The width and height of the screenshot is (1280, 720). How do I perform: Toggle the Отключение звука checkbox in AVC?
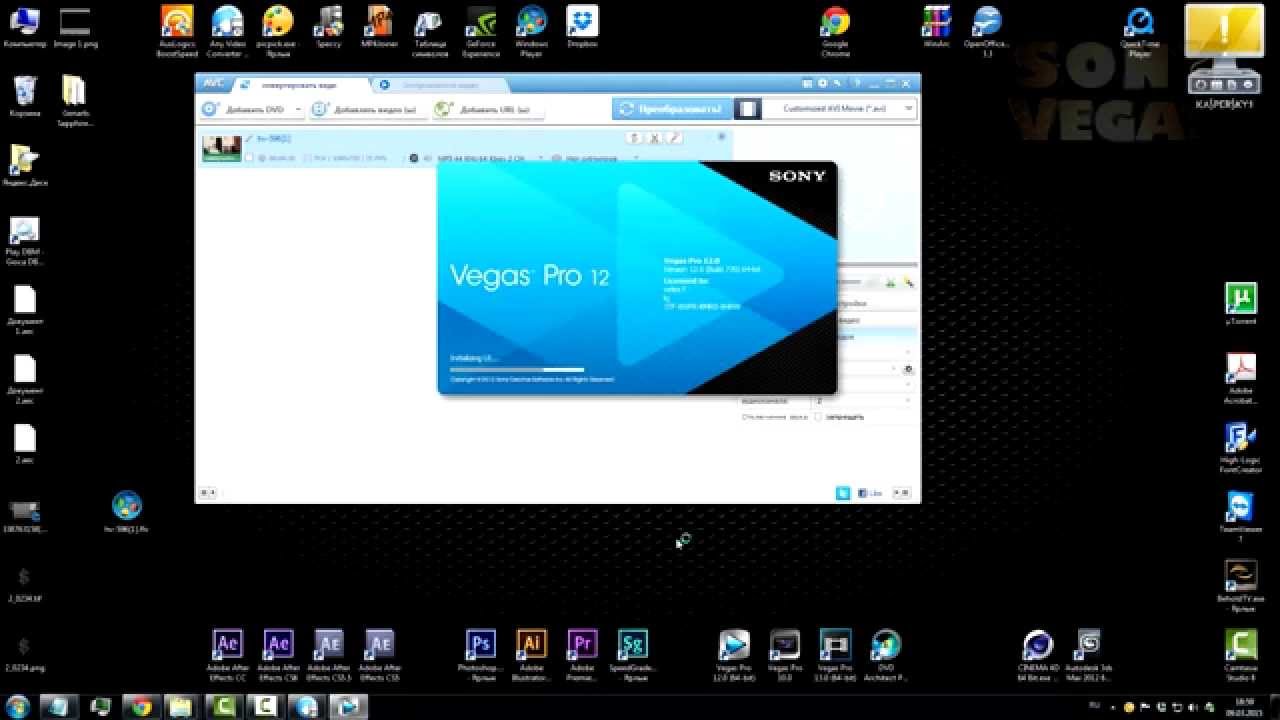coord(818,416)
